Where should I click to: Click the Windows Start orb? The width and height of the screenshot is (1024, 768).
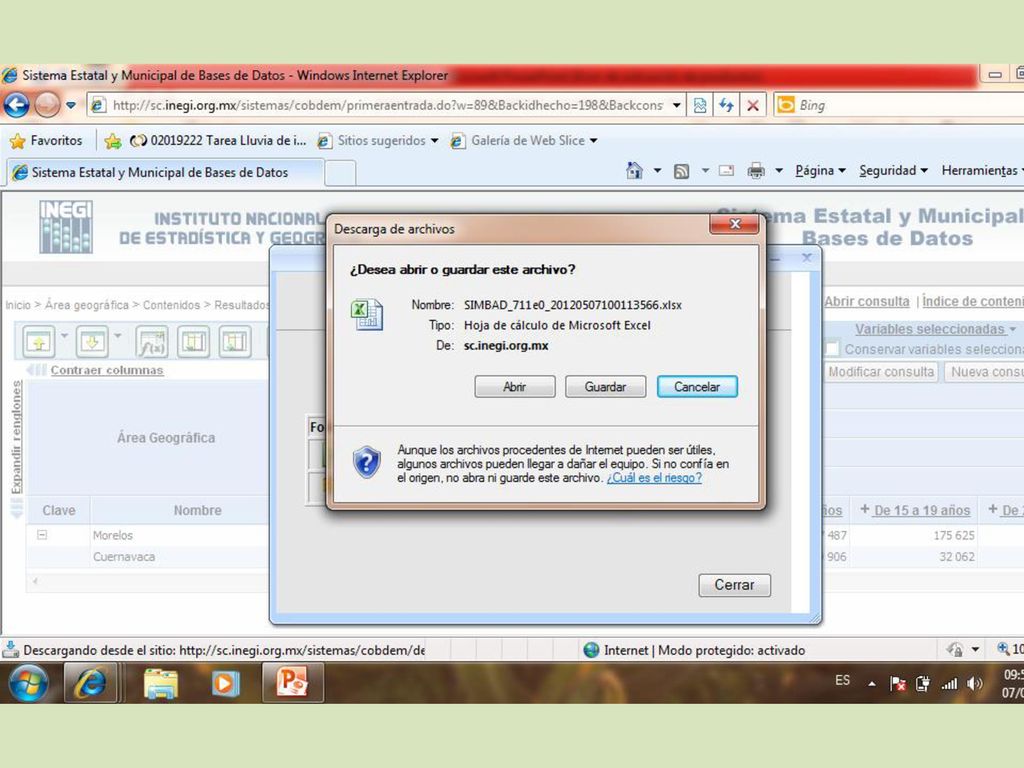28,682
